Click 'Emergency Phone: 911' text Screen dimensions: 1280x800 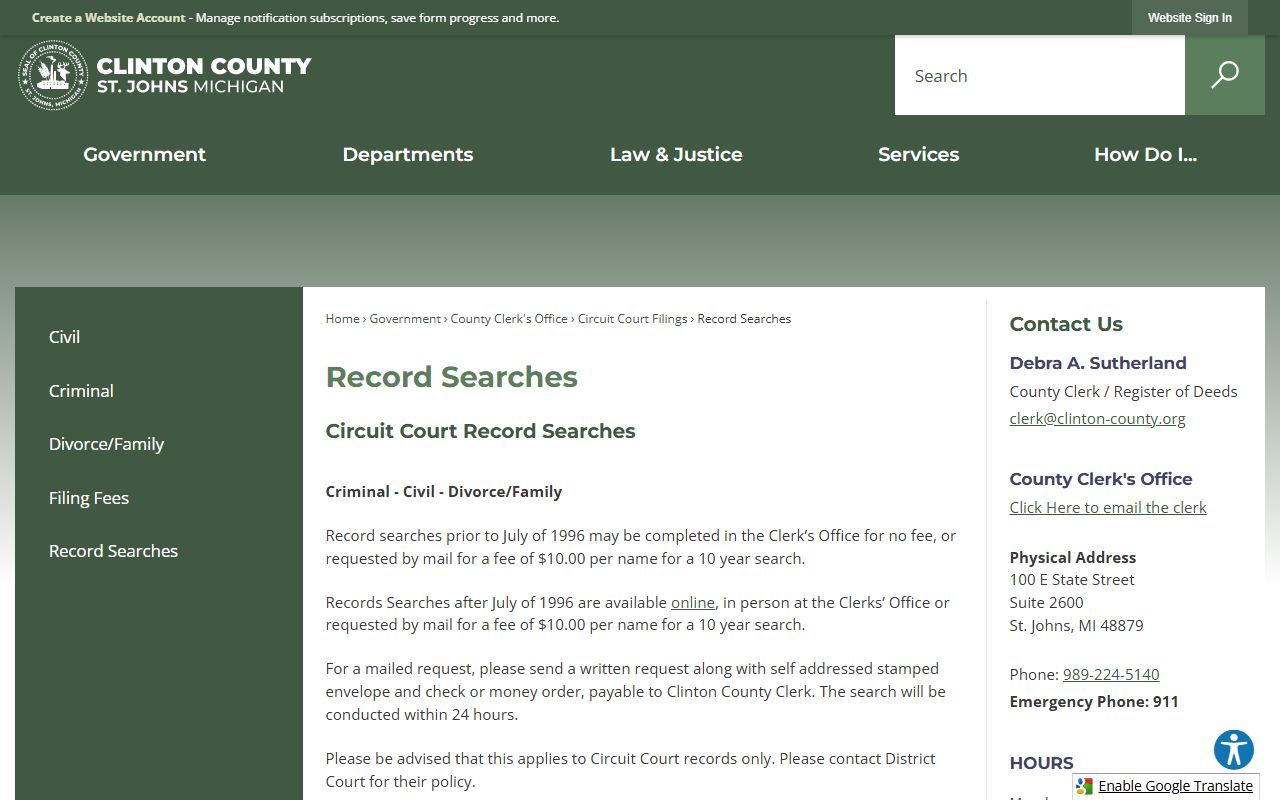click(x=1094, y=702)
